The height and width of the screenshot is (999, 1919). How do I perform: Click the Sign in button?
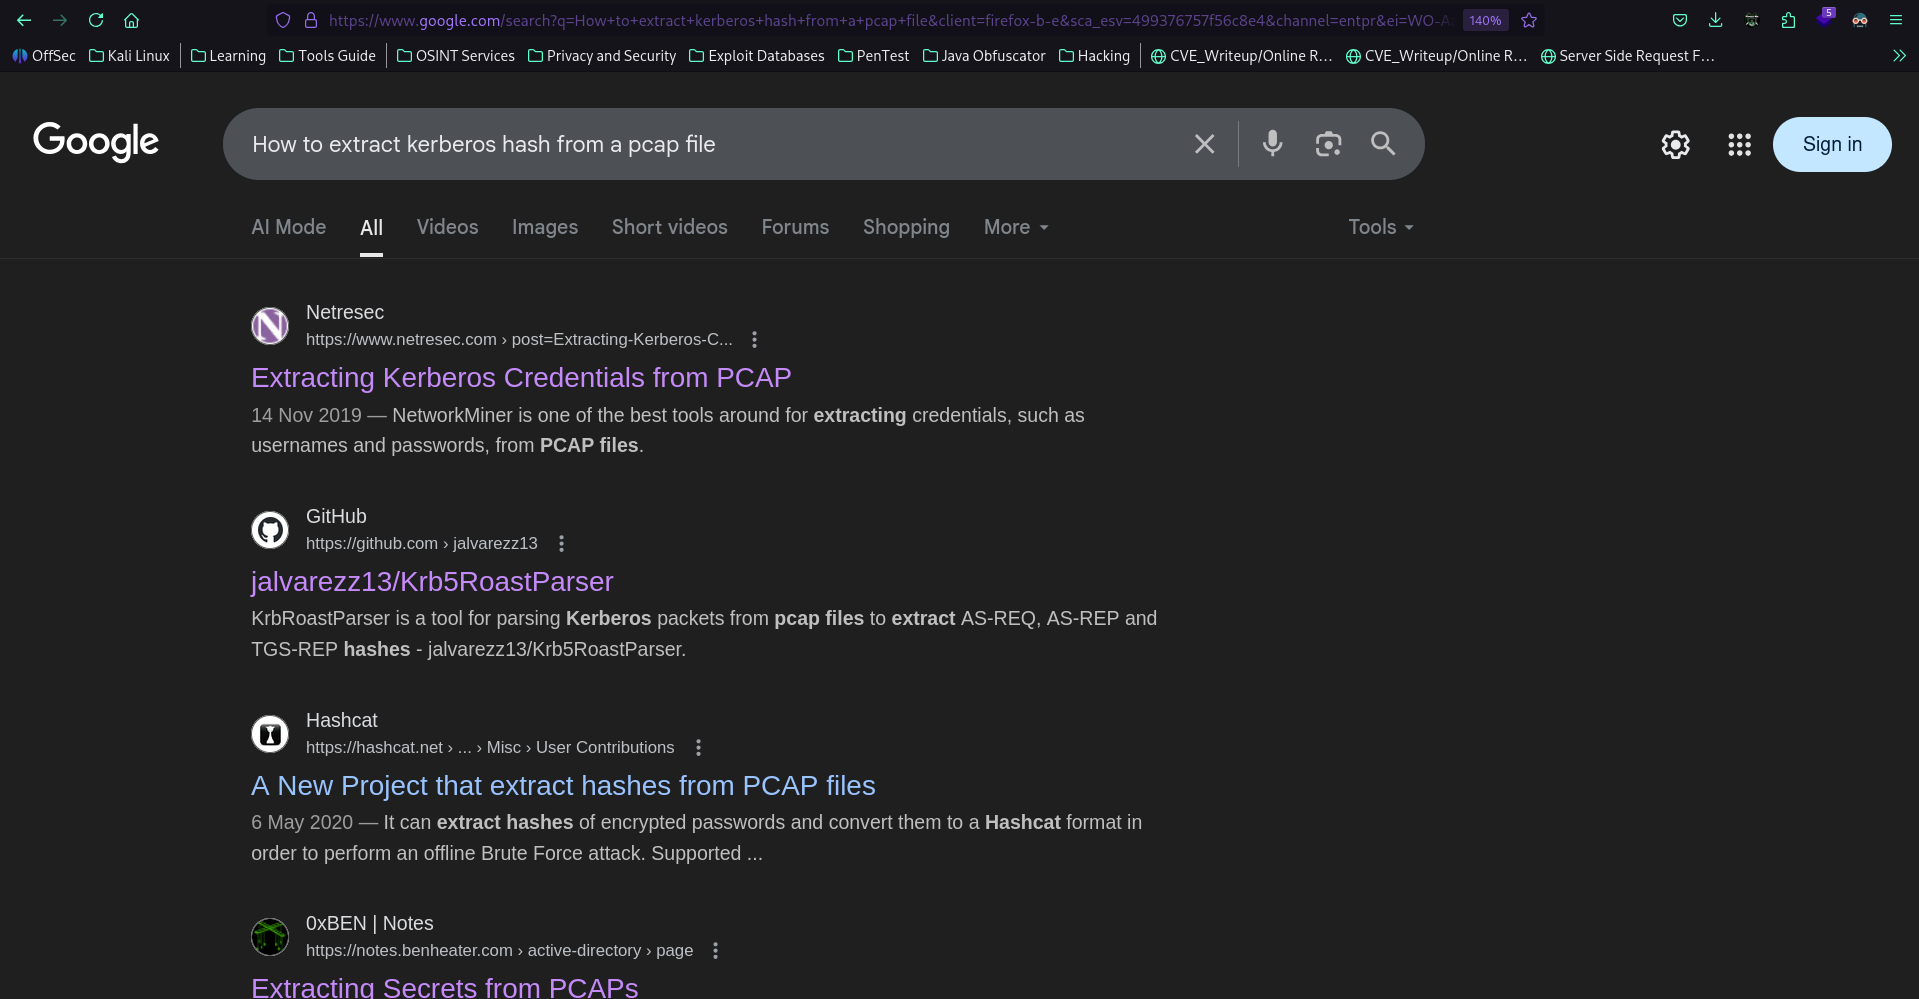click(x=1832, y=145)
